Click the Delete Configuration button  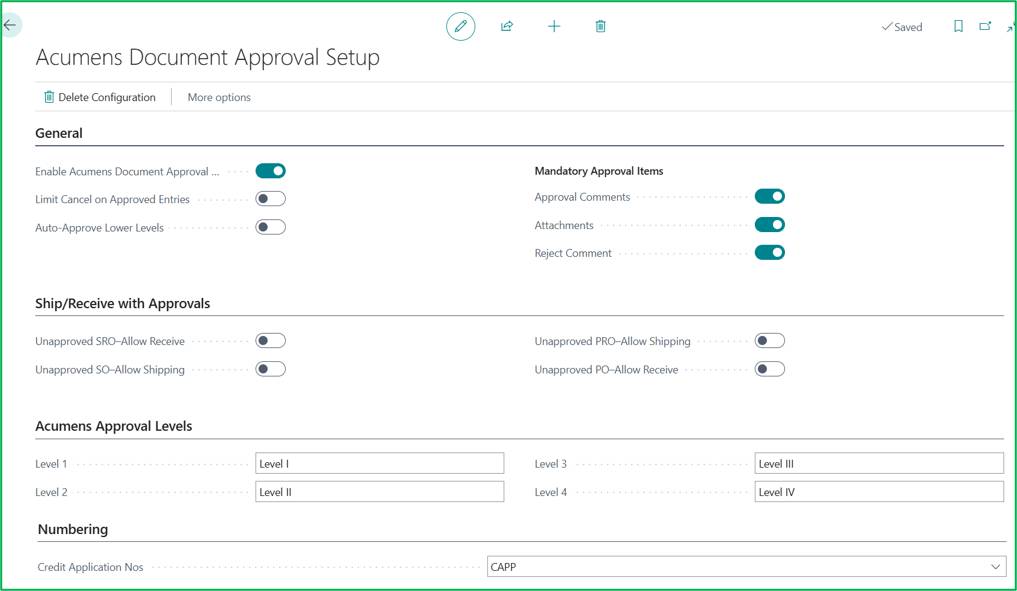100,97
